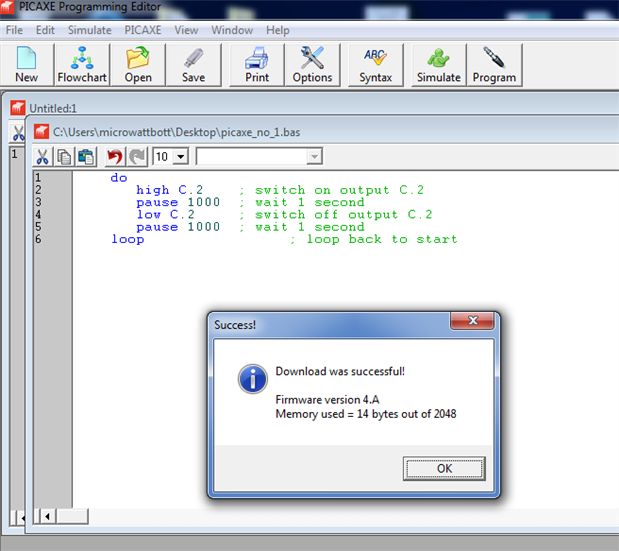Click the picaxe_no_1.bas file path title
The image size is (619, 551).
pyautogui.click(x=176, y=132)
